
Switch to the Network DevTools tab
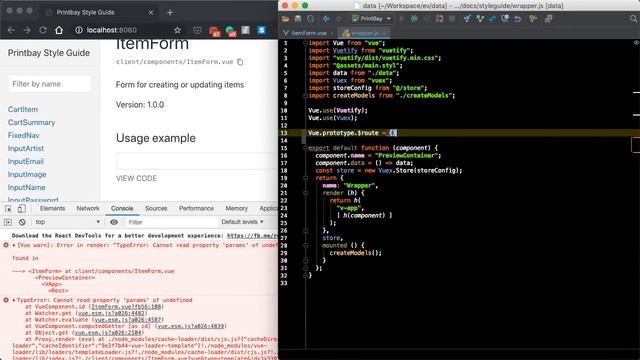(88, 209)
